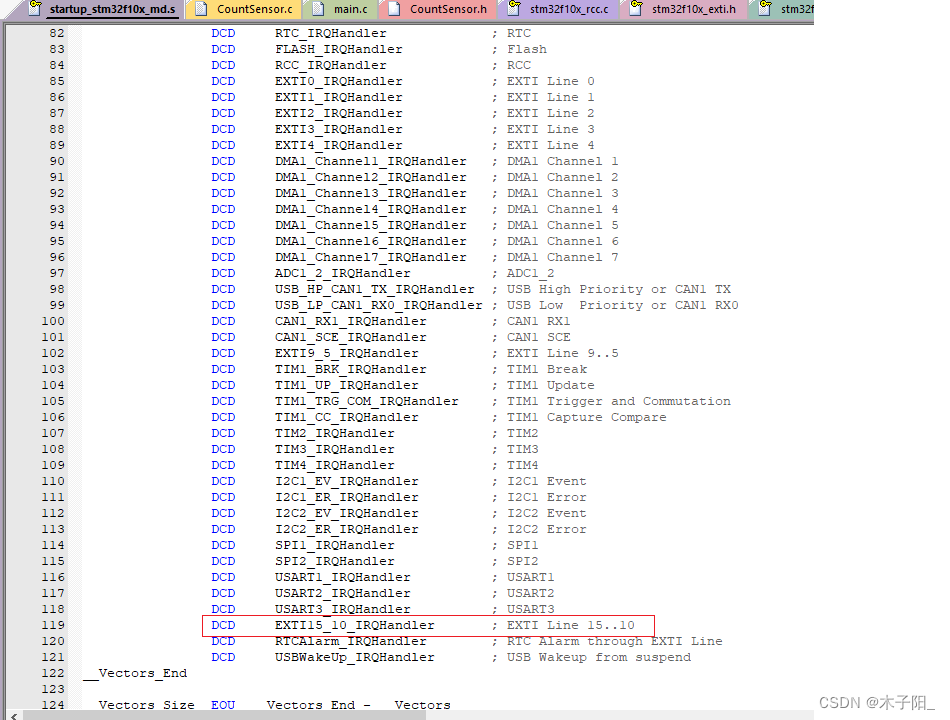Click USART3_IRQHandler on line 118
950x720 pixels.
pos(342,610)
